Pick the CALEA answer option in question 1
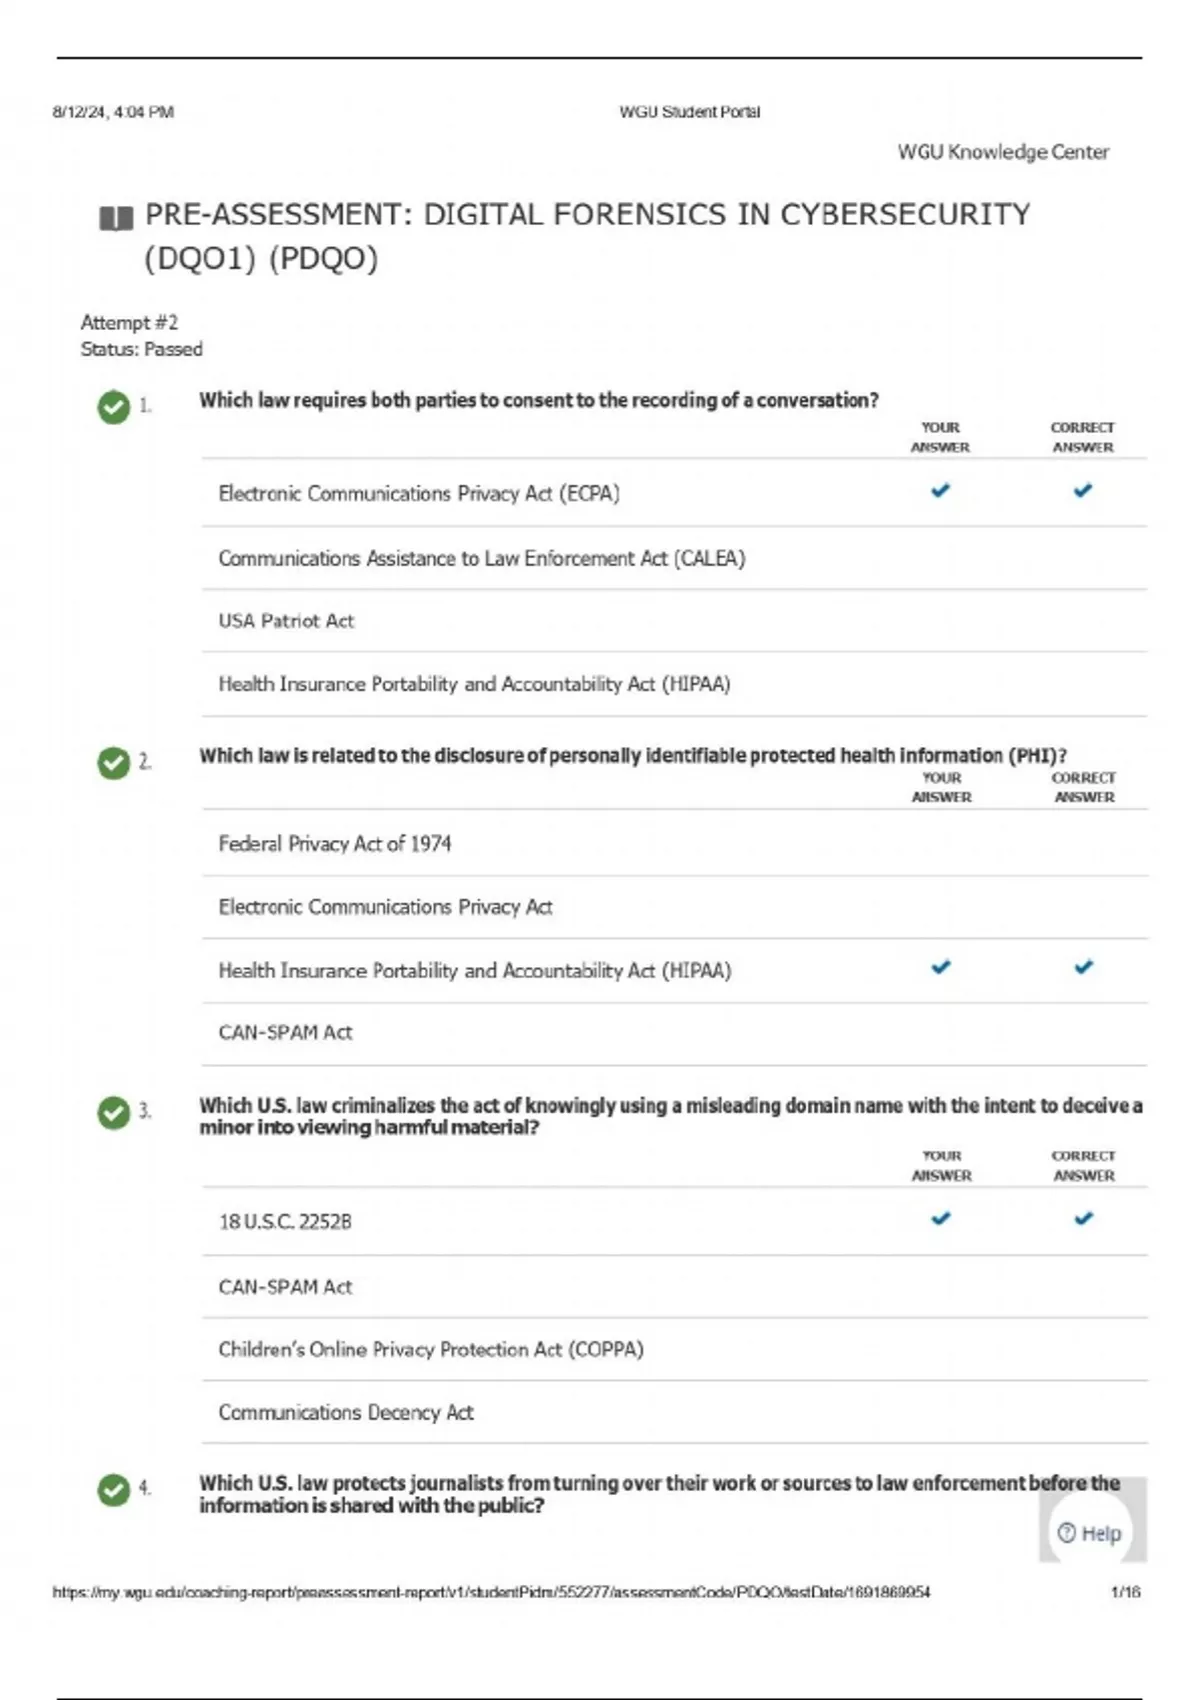This screenshot has height=1700, width=1200. coord(482,559)
